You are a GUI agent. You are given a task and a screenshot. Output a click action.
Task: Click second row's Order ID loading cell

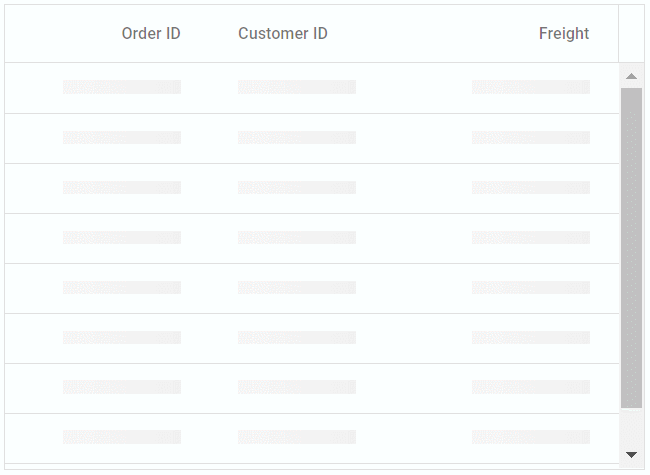coord(122,137)
